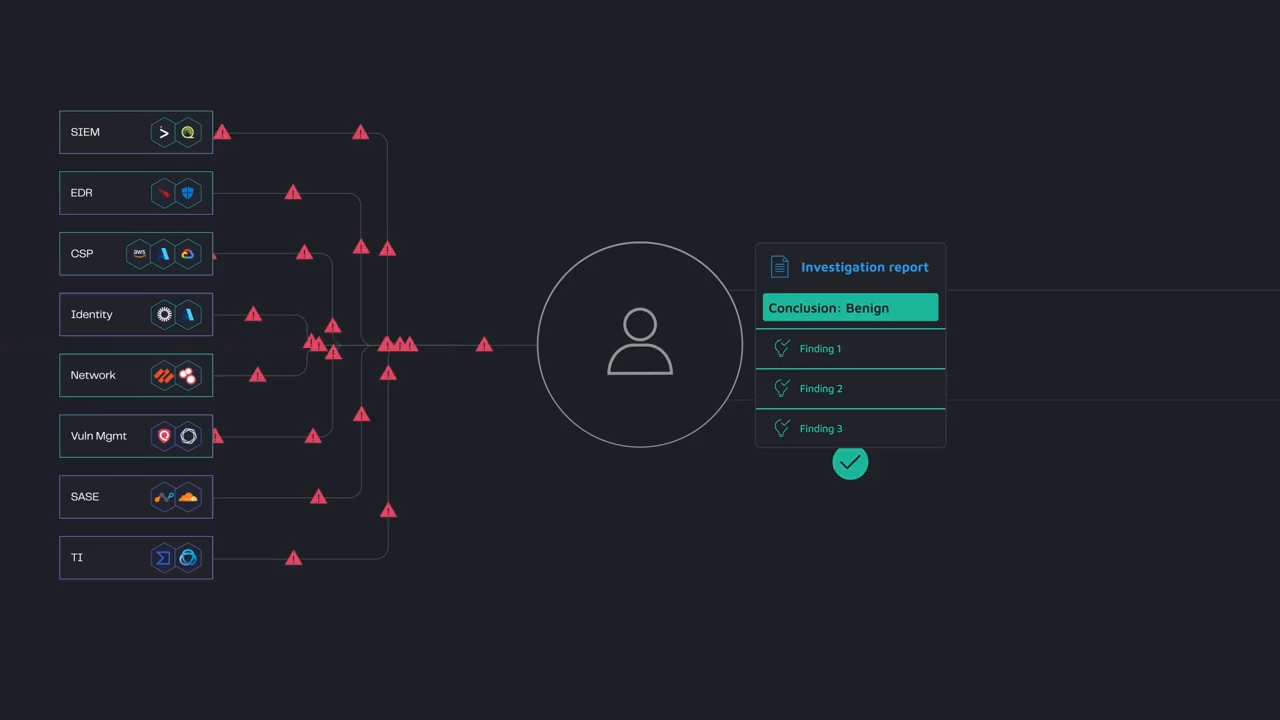The width and height of the screenshot is (1280, 720).
Task: Click the Identity label
Action: 91,315
